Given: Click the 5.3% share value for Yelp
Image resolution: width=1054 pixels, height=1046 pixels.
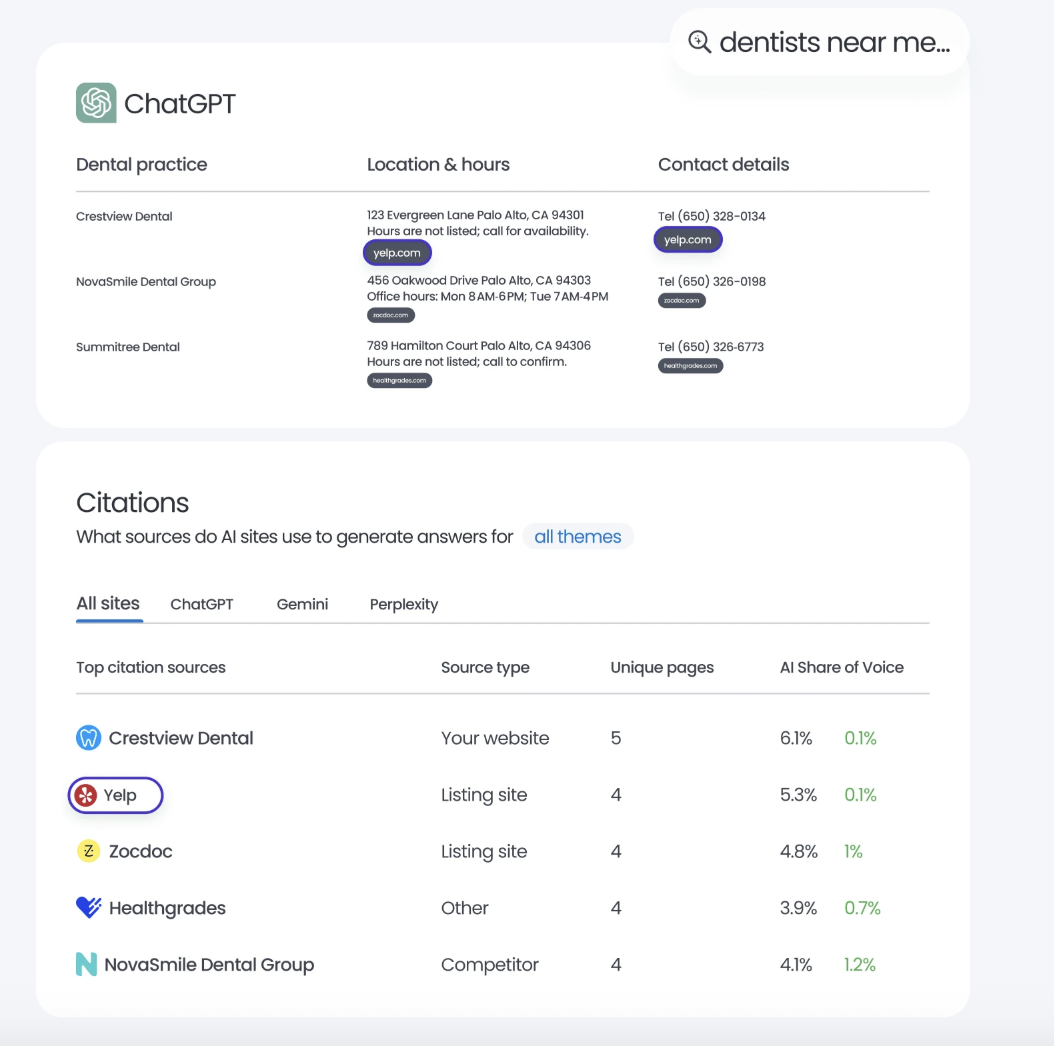Looking at the screenshot, I should click(x=799, y=795).
